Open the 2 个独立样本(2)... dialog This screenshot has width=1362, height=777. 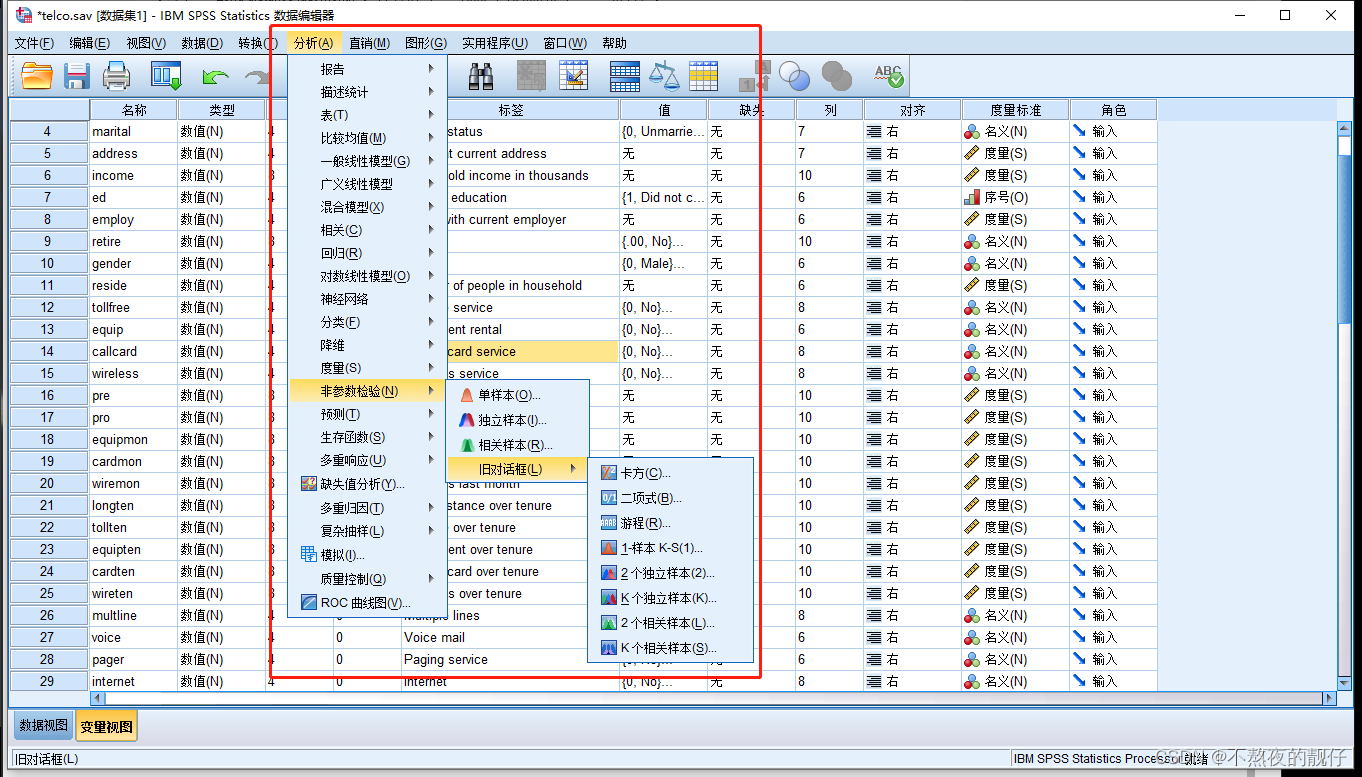670,573
